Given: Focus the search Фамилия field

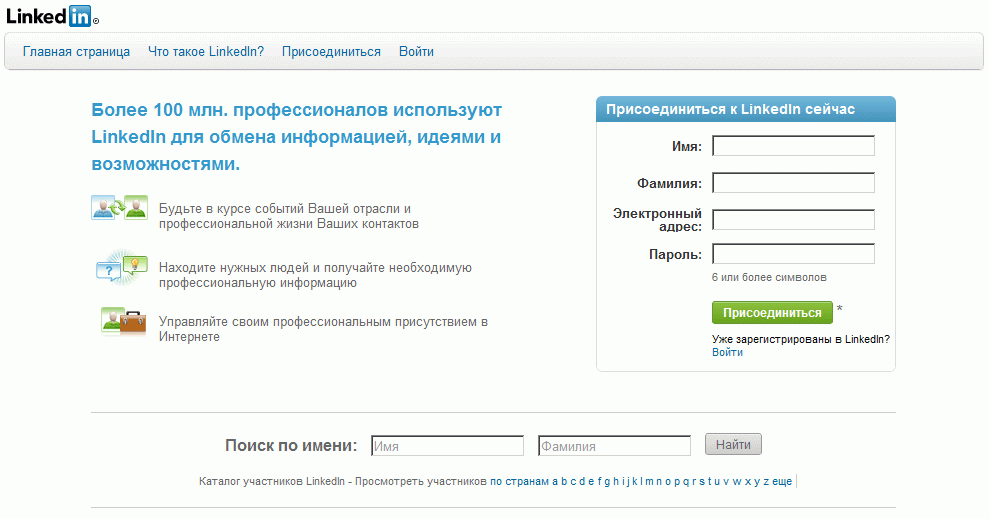Looking at the screenshot, I should 614,446.
